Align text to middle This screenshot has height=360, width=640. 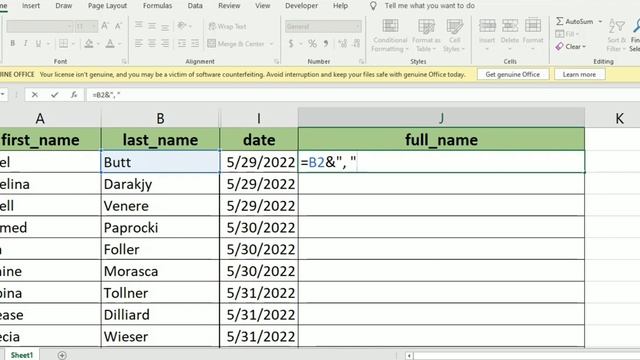(x=152, y=26)
